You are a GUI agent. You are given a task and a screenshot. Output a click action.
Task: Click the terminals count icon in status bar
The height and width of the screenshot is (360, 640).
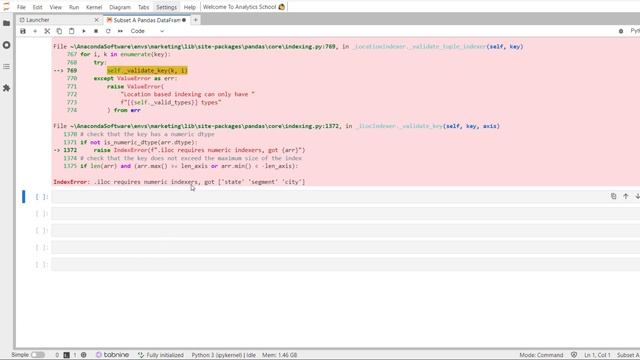67,355
